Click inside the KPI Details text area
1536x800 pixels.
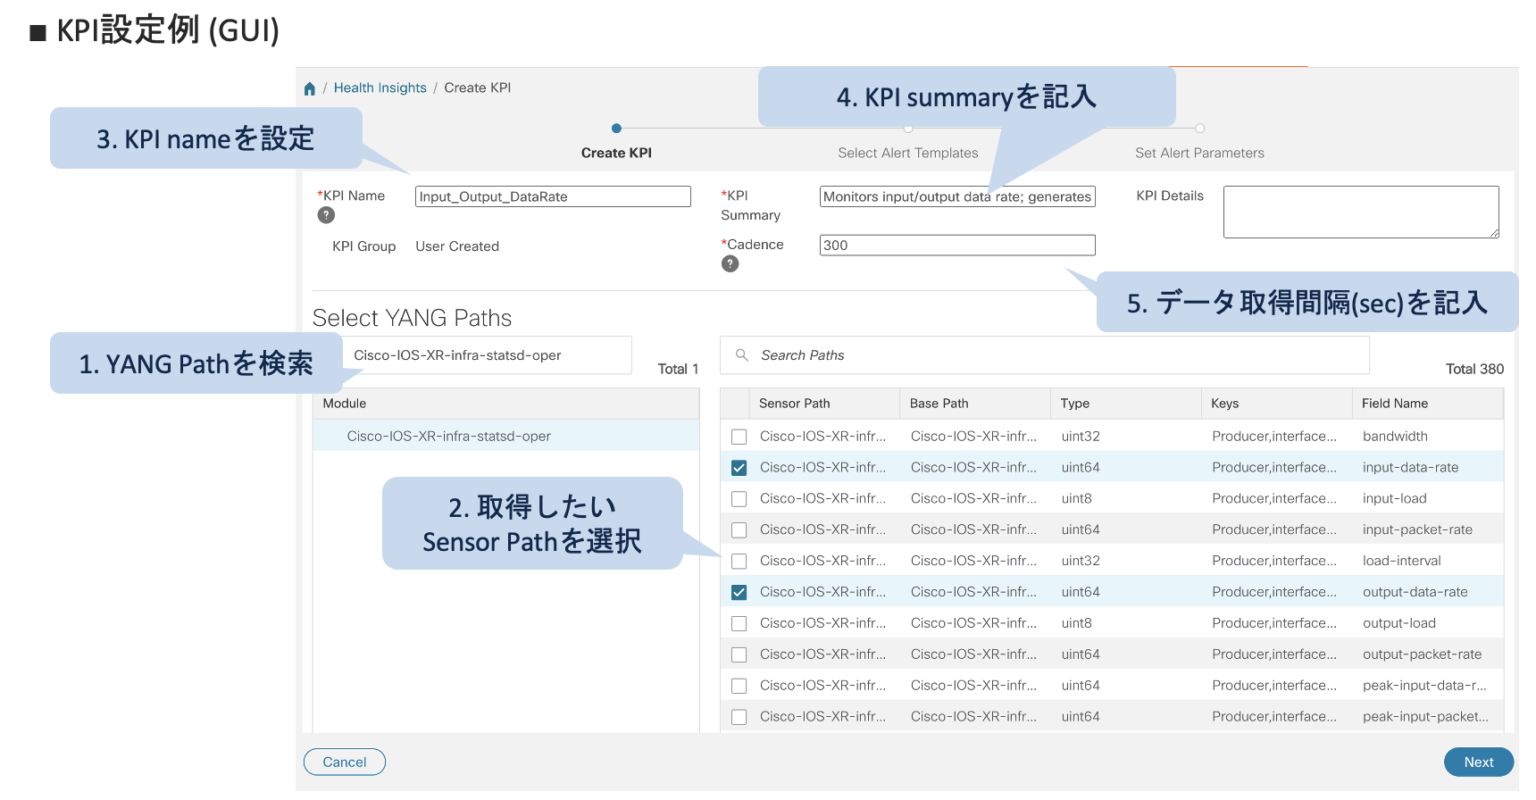(x=1360, y=211)
